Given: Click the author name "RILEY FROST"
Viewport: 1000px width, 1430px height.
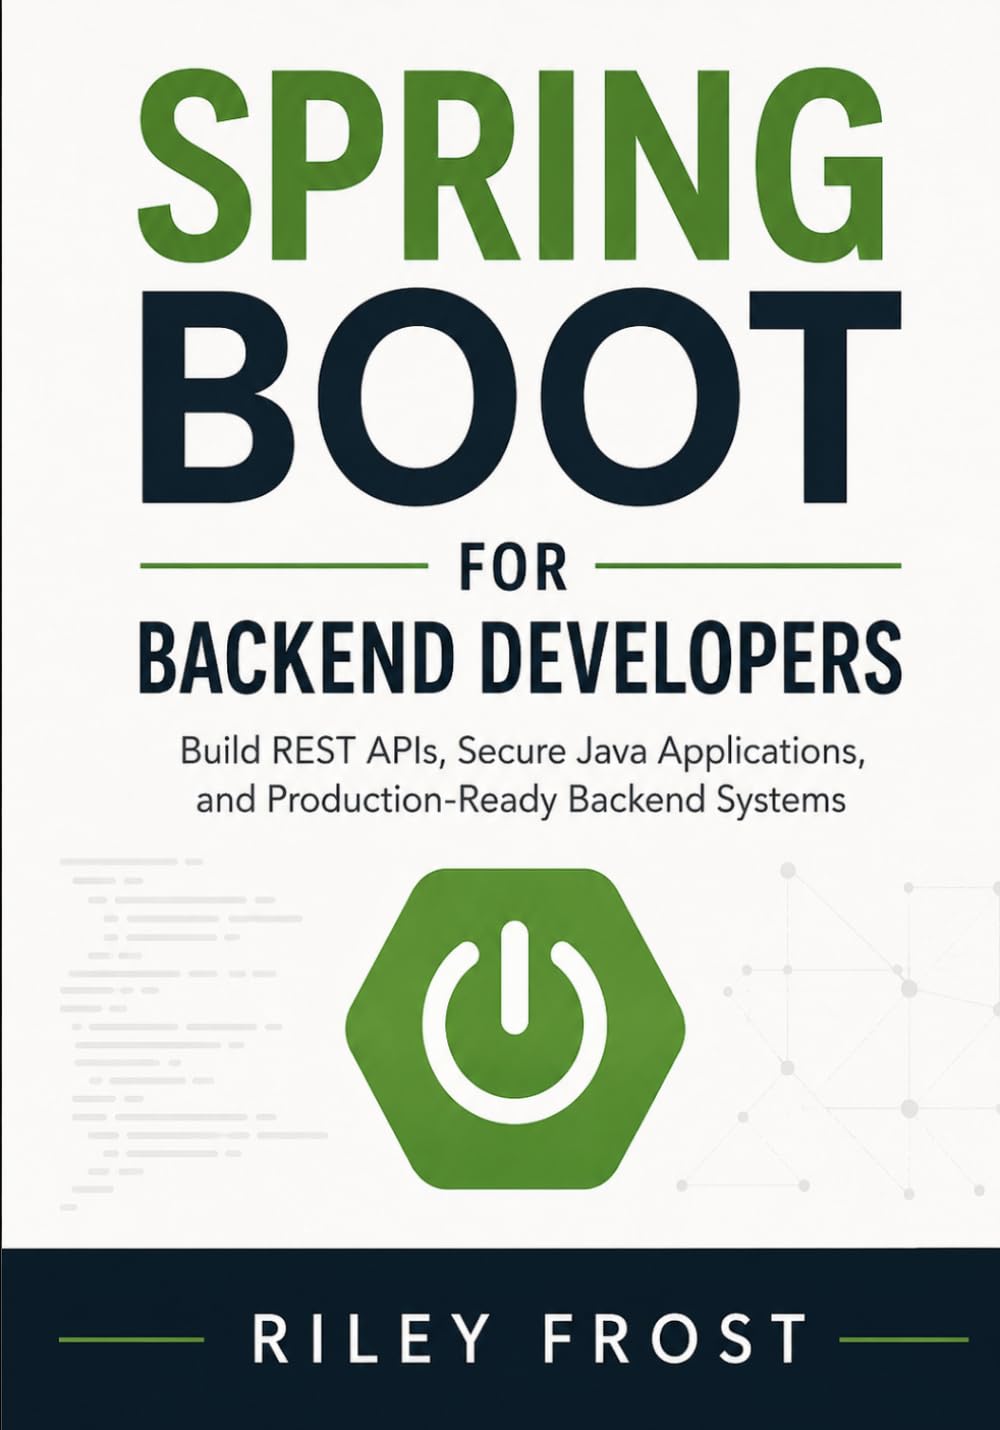Looking at the screenshot, I should pos(529,1339).
